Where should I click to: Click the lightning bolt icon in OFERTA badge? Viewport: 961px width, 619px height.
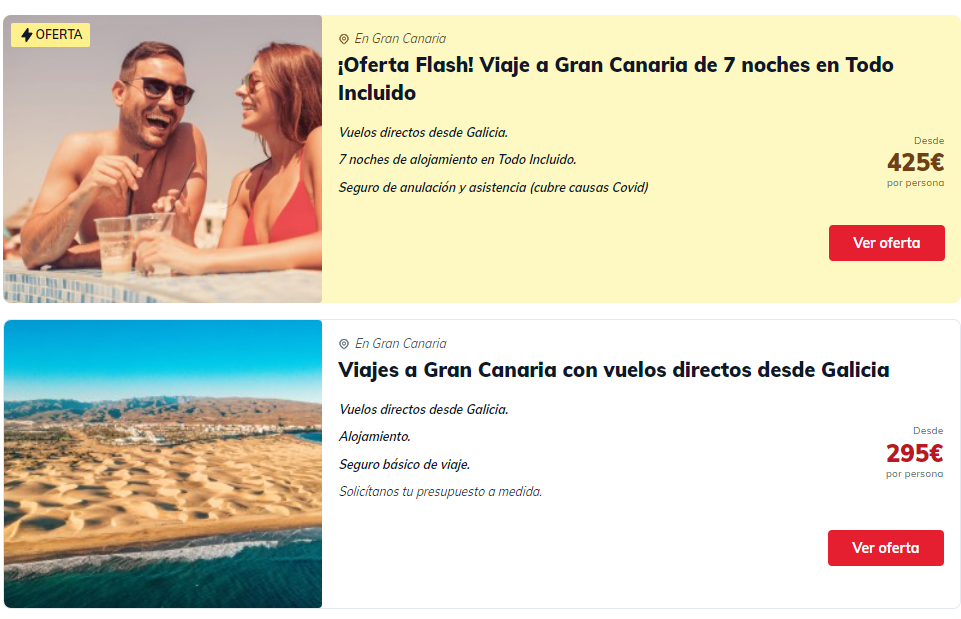(26, 35)
